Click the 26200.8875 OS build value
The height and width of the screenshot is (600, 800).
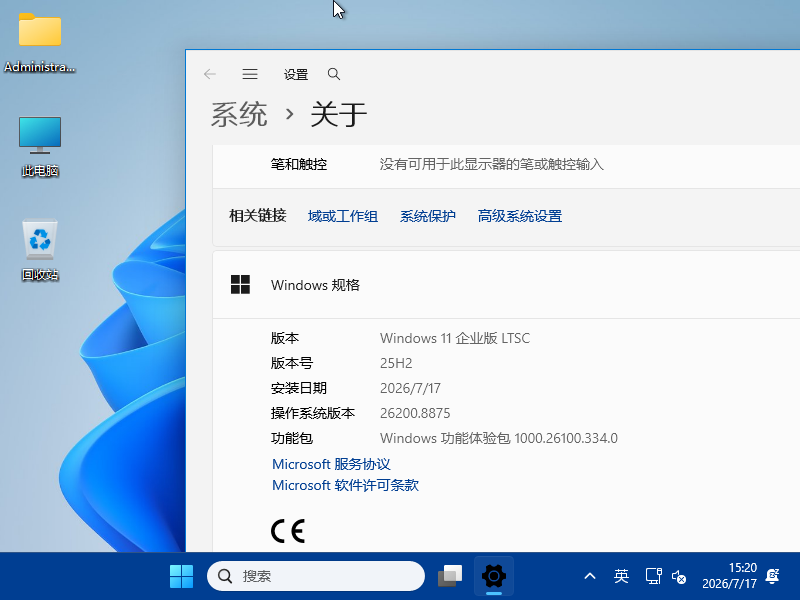click(x=415, y=413)
